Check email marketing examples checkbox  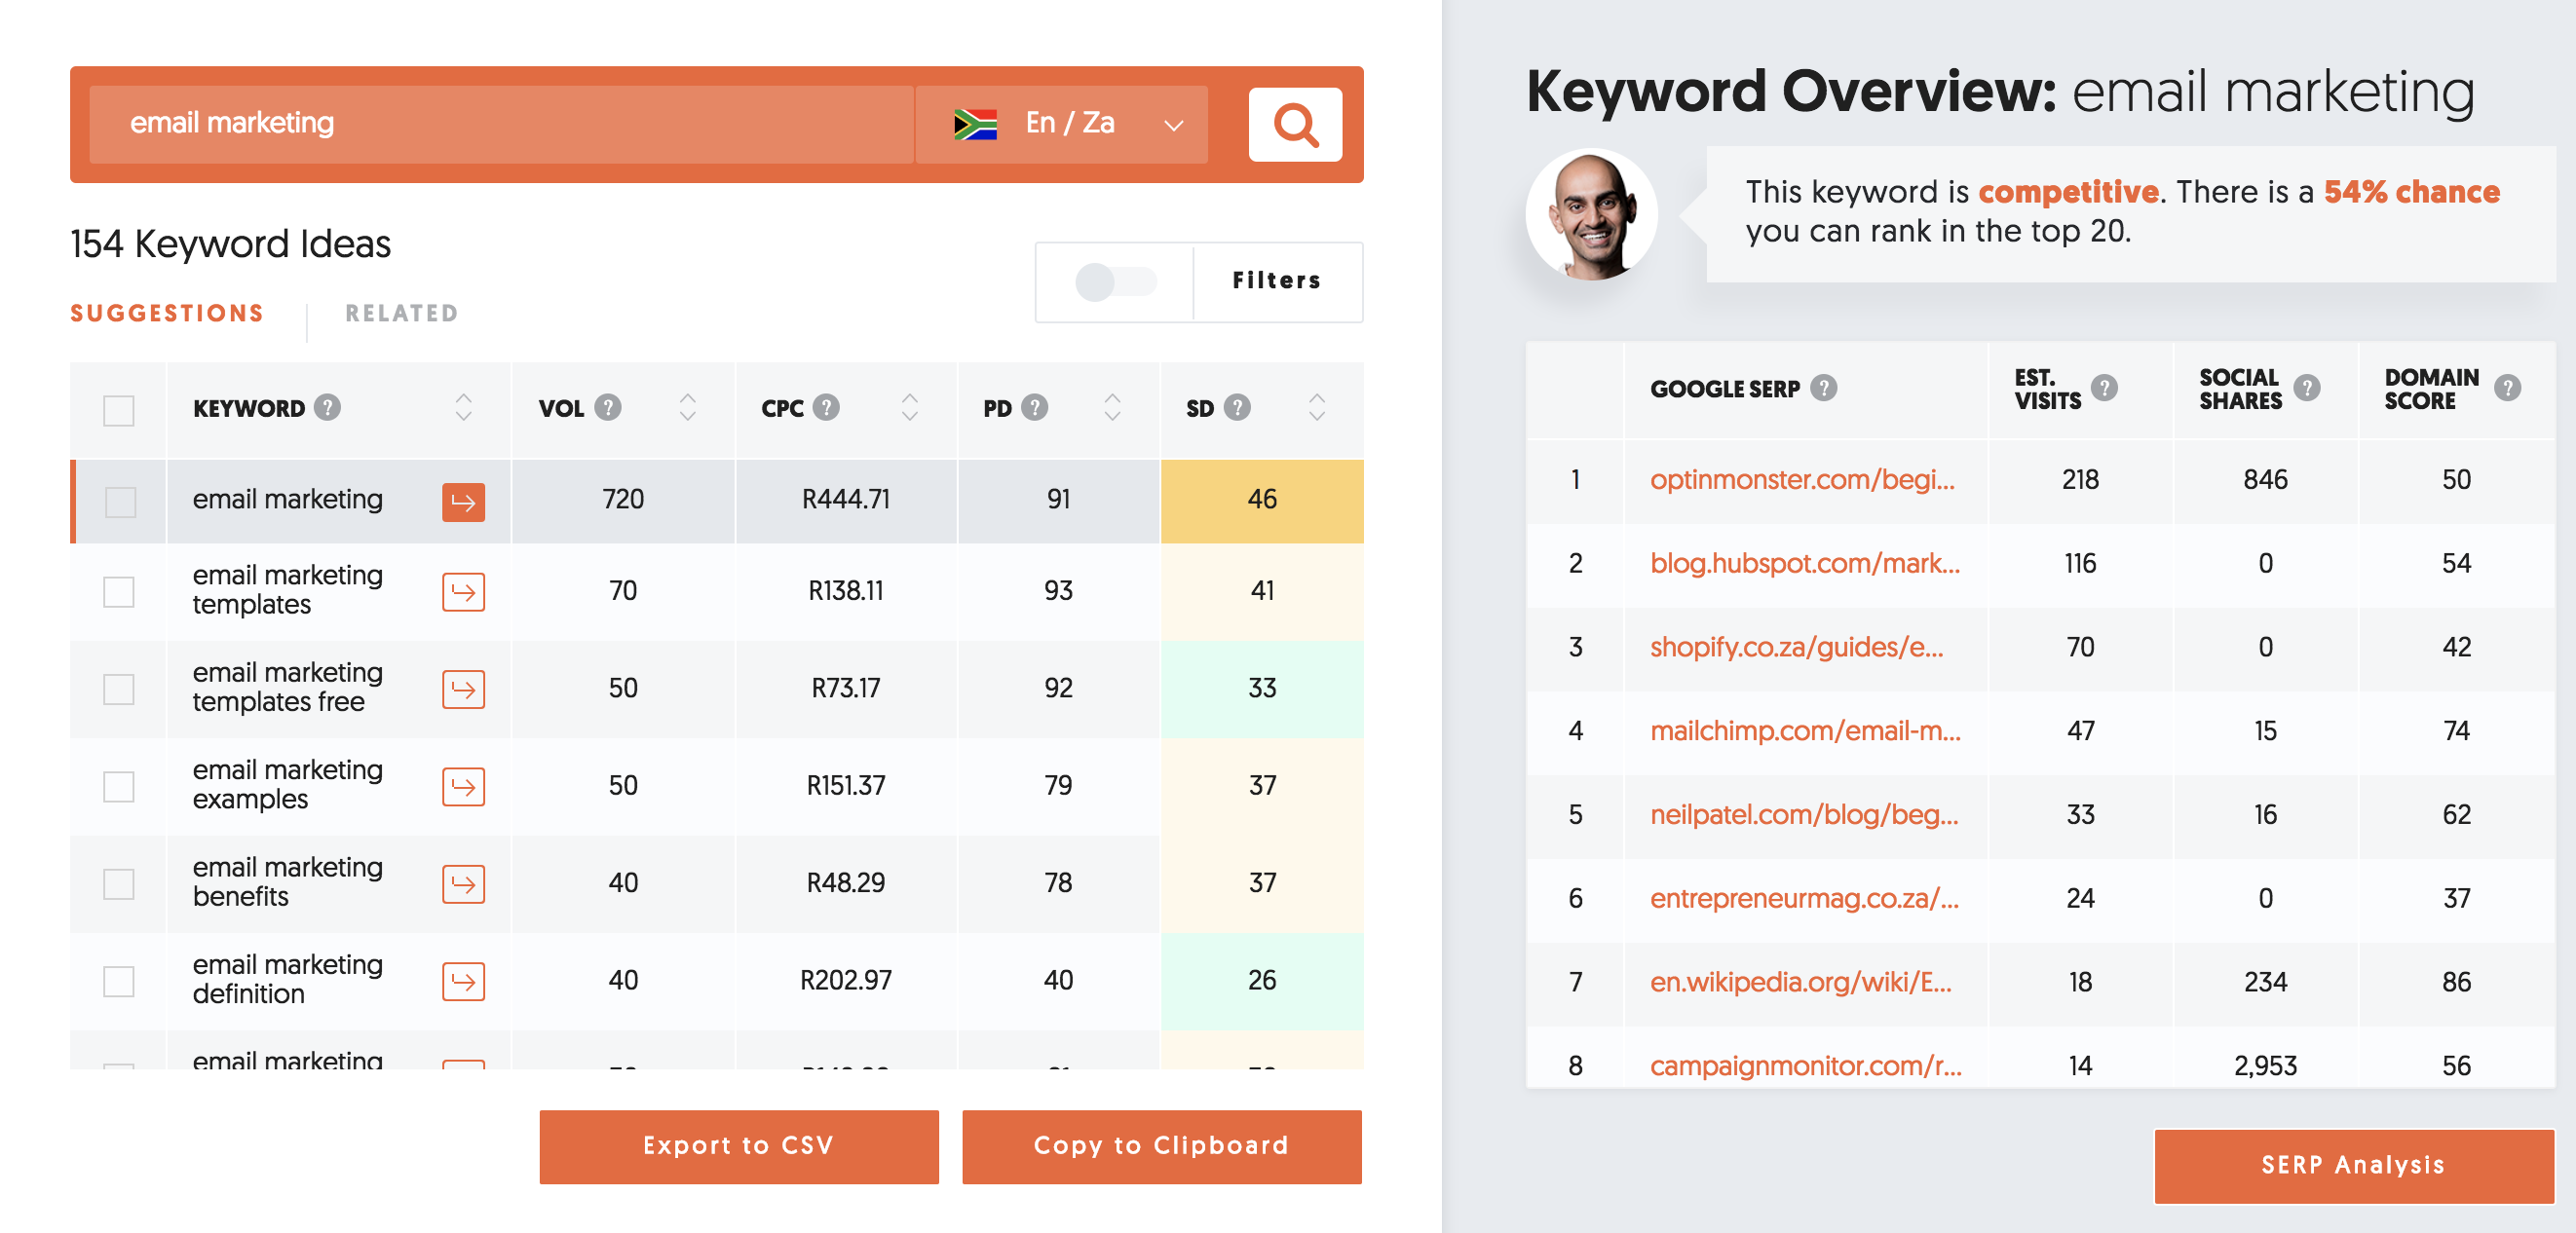coord(119,786)
